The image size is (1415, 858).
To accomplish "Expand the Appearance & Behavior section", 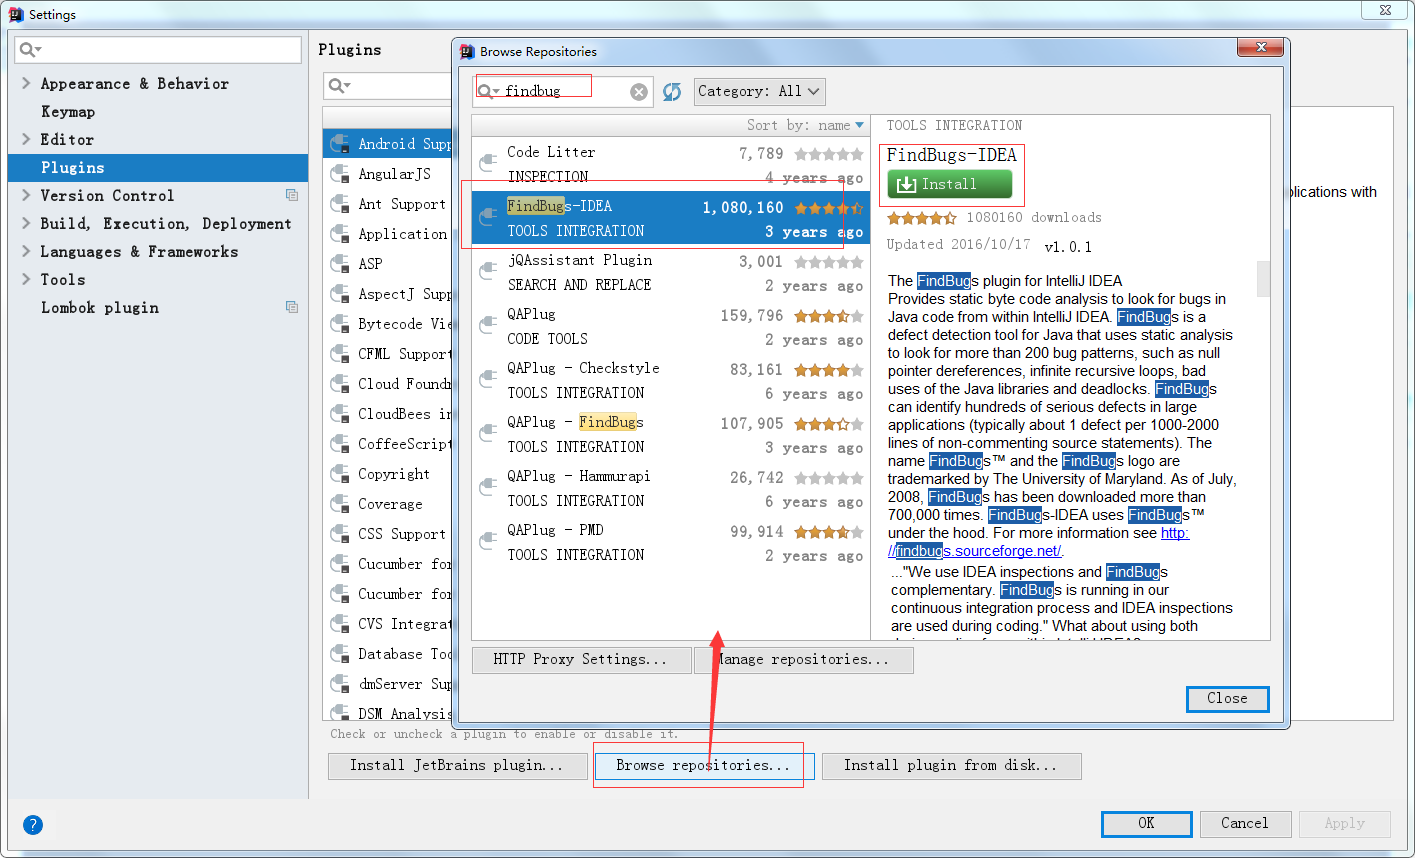I will 26,83.
